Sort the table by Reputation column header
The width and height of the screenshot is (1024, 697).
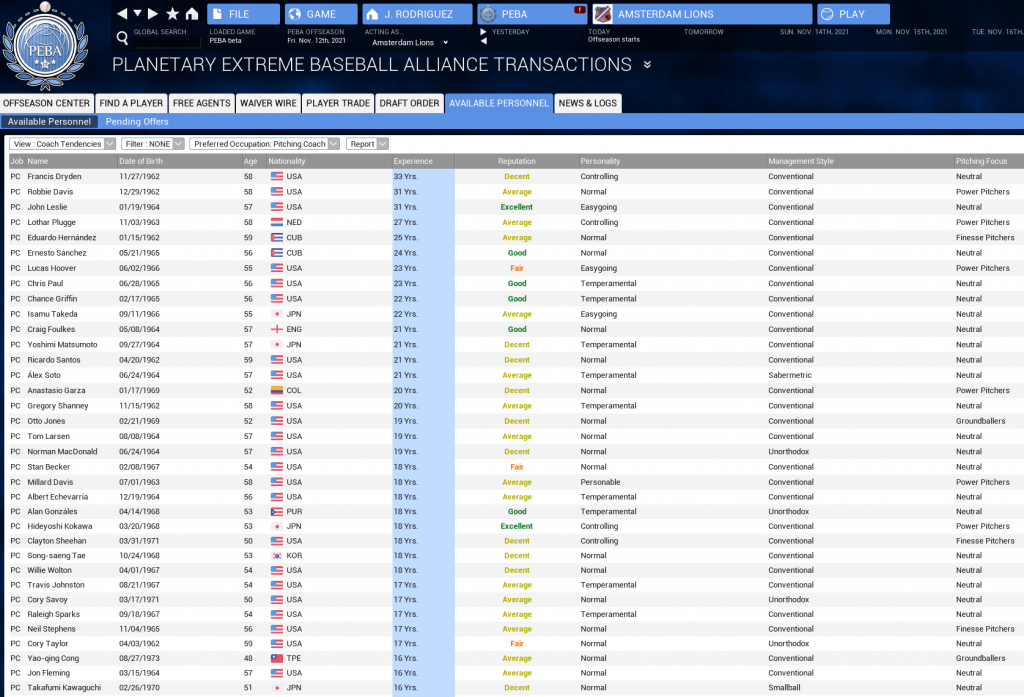click(517, 161)
